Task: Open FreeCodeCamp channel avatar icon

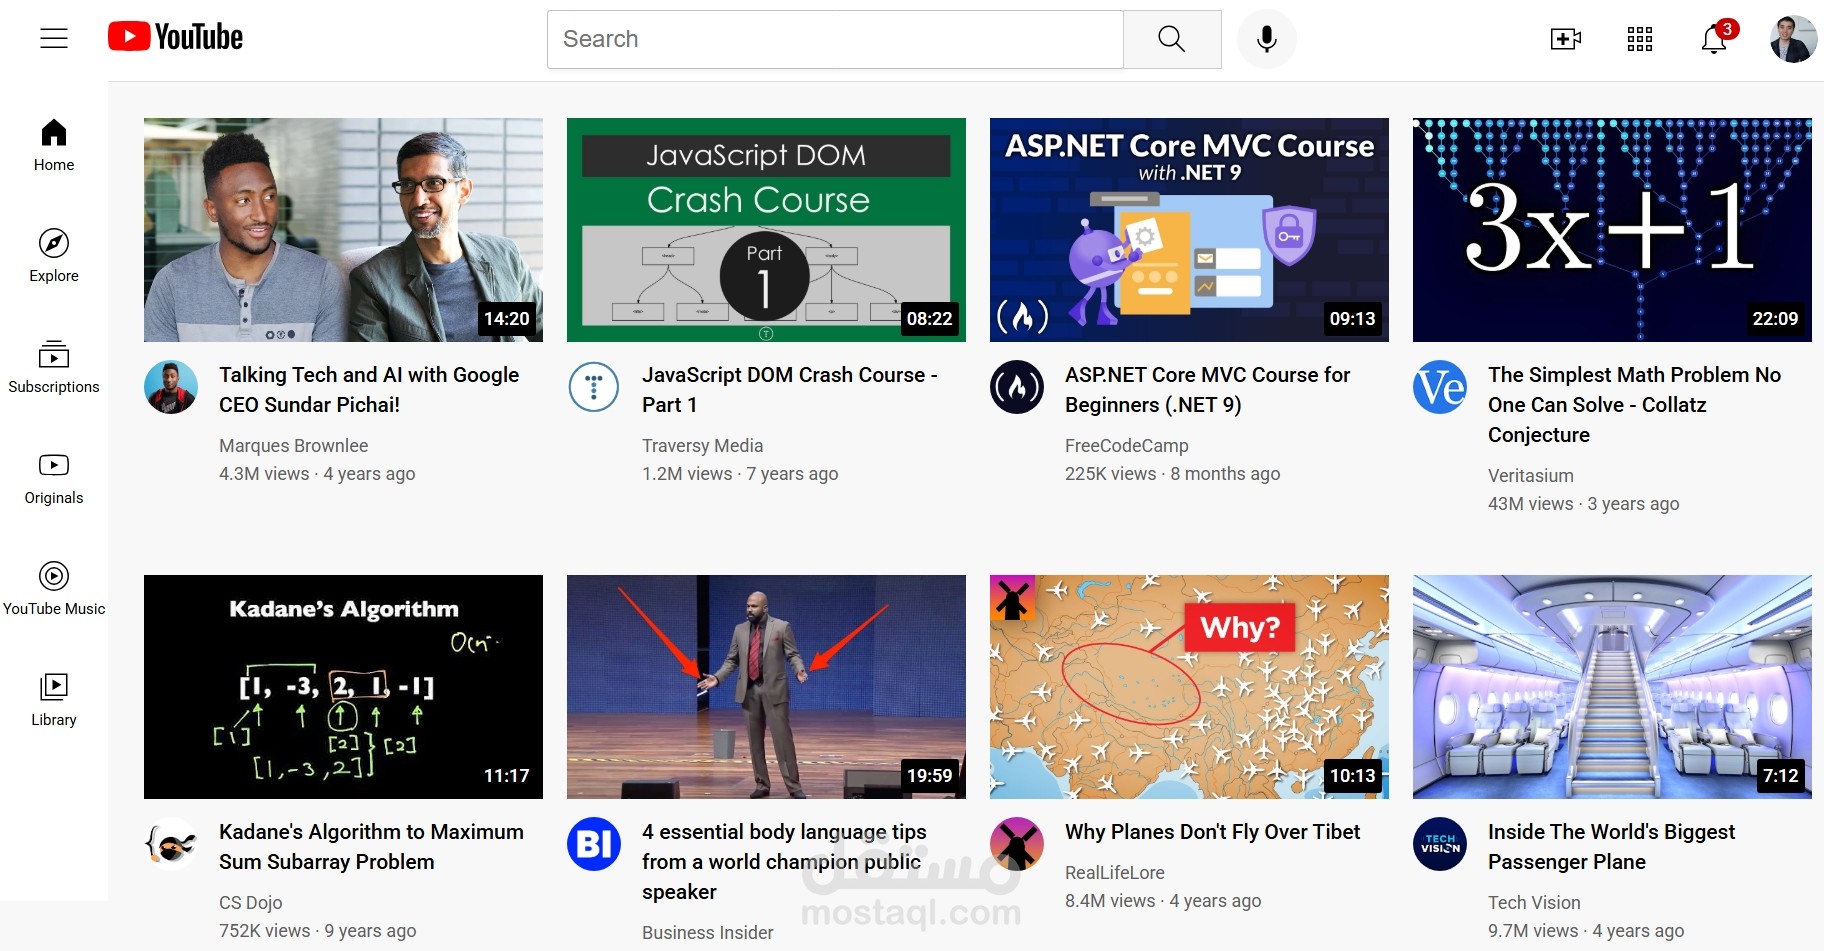Action: pyautogui.click(x=1017, y=387)
